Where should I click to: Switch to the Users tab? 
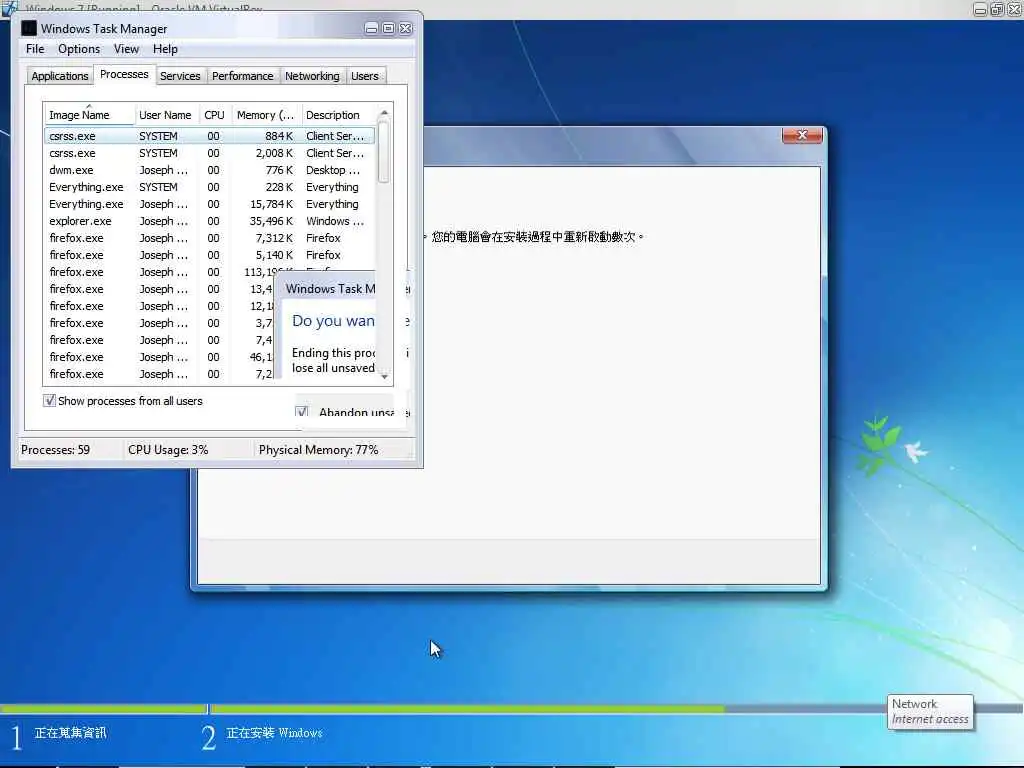click(x=364, y=76)
